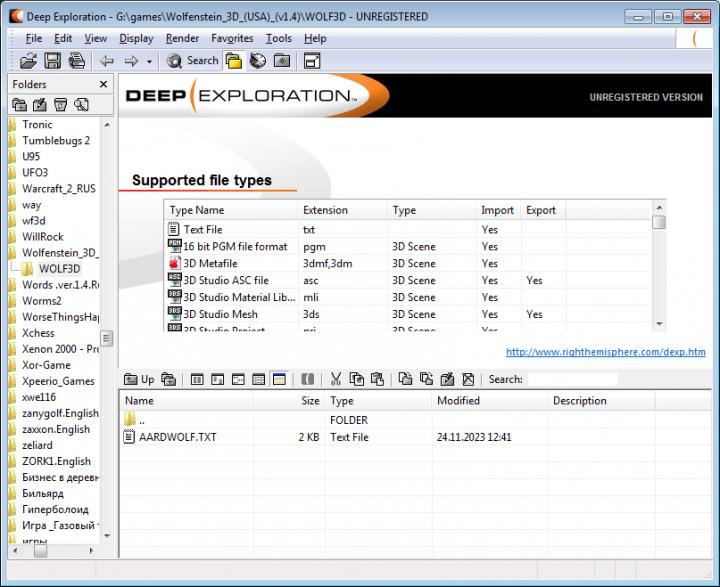Sort files by Modified column header
This screenshot has width=720, height=587.
tap(489, 401)
